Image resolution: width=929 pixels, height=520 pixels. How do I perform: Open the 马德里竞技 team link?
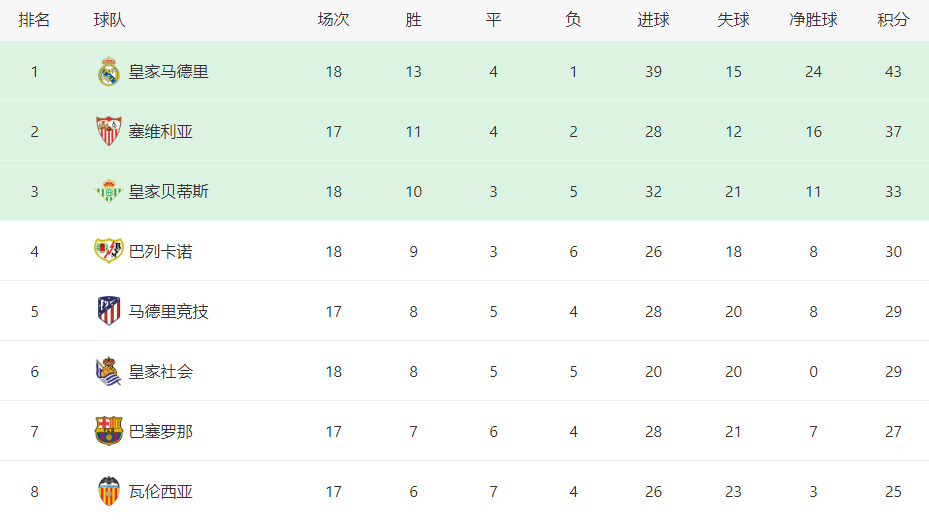coord(169,312)
